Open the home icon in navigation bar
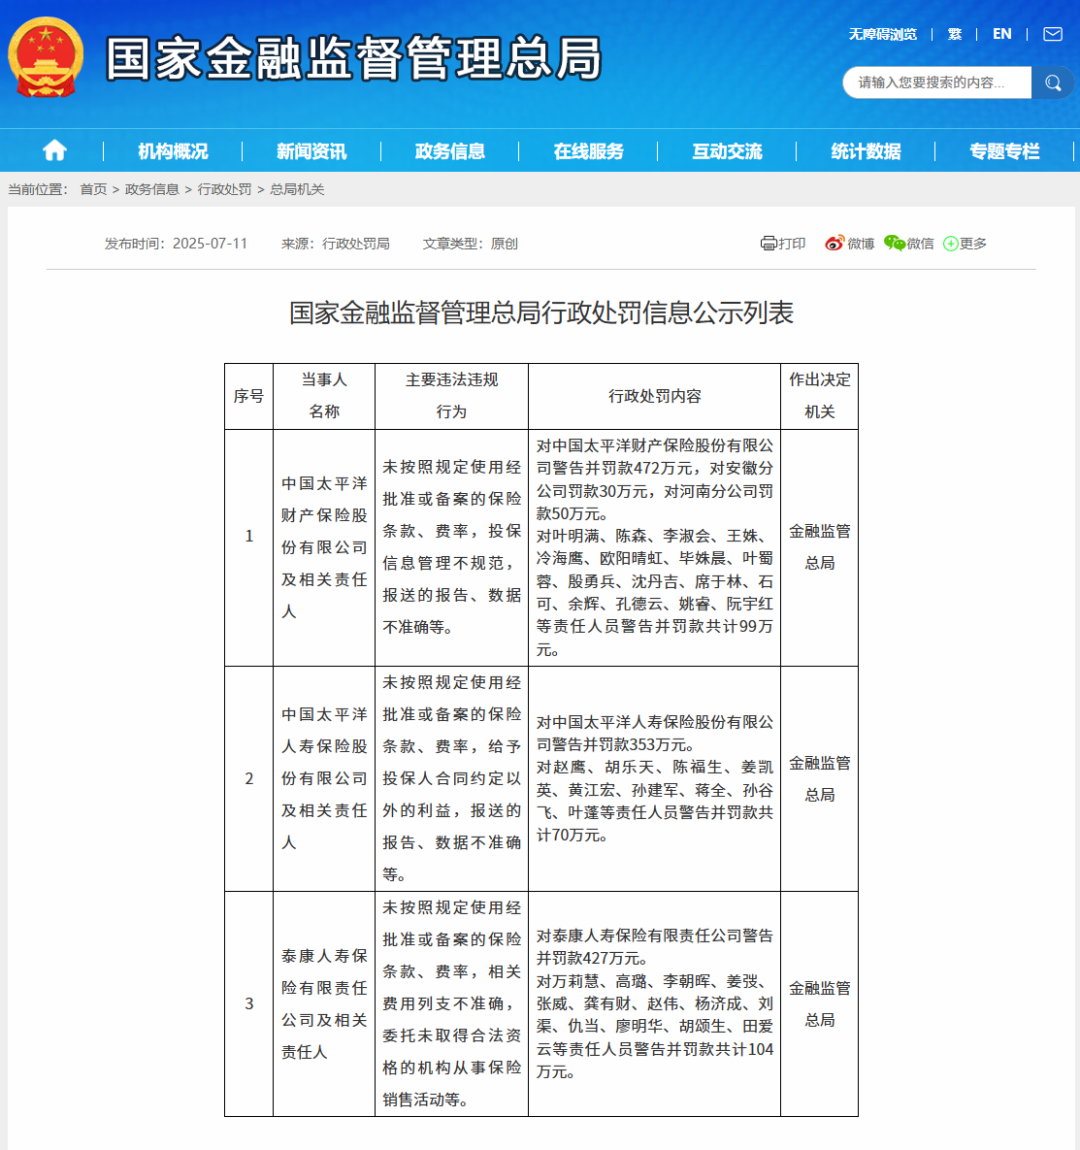1080x1150 pixels. 54,151
